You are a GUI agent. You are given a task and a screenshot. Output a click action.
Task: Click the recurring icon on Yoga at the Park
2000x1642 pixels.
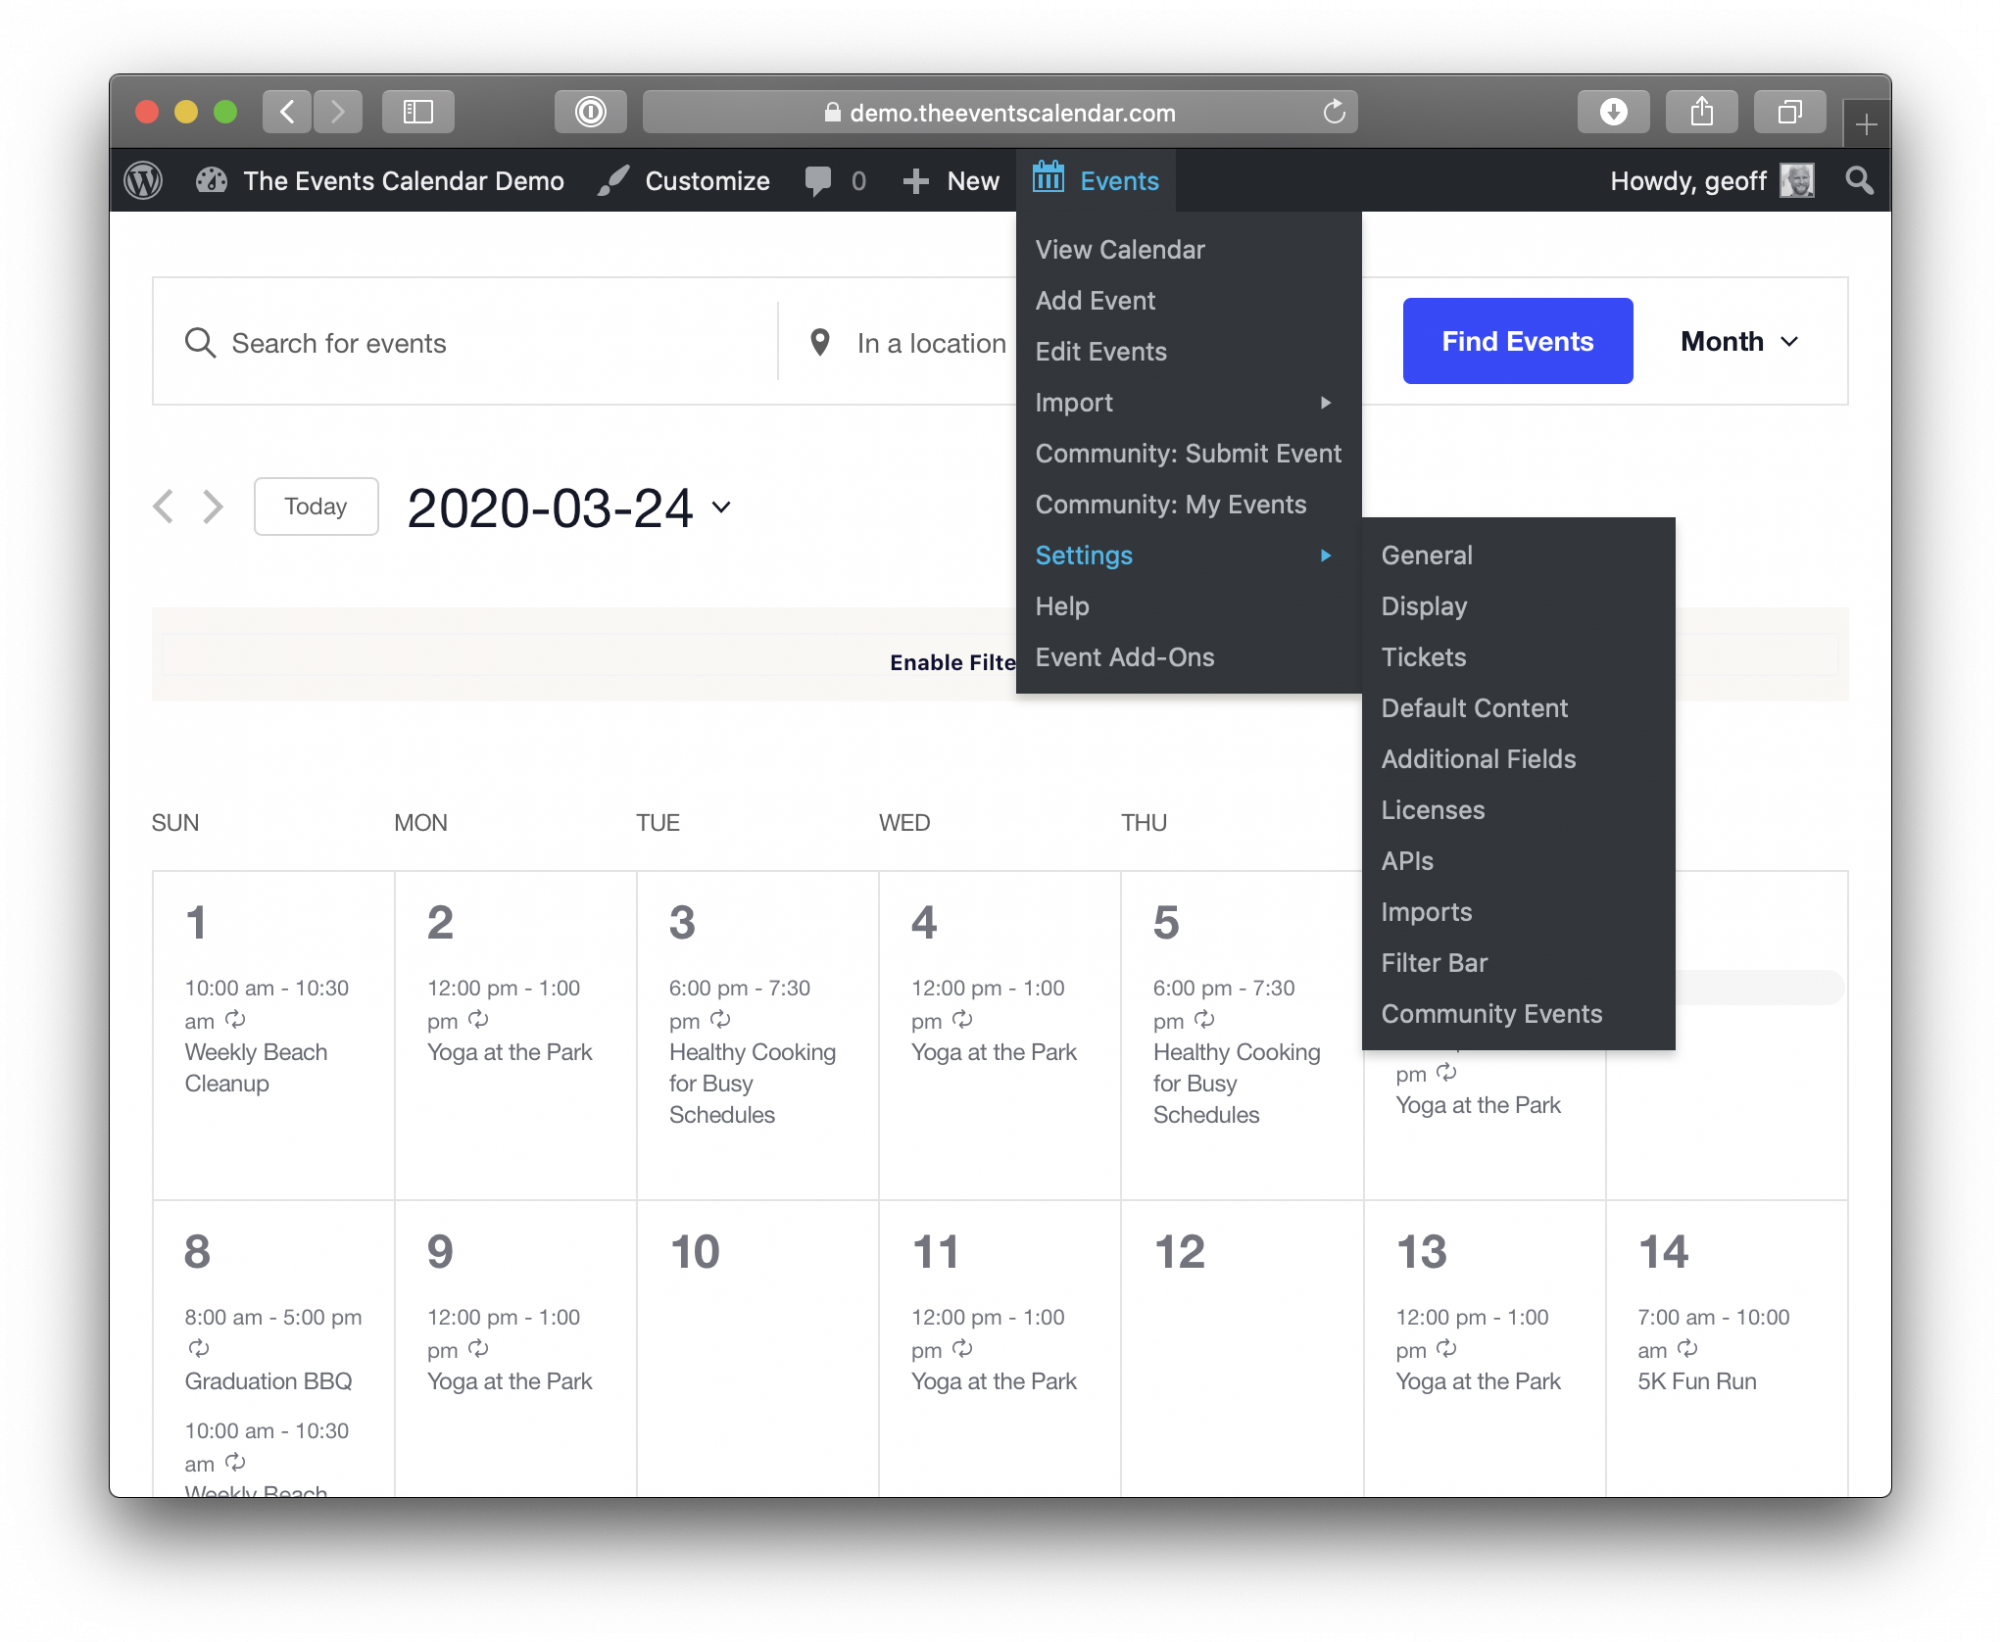[x=478, y=1021]
